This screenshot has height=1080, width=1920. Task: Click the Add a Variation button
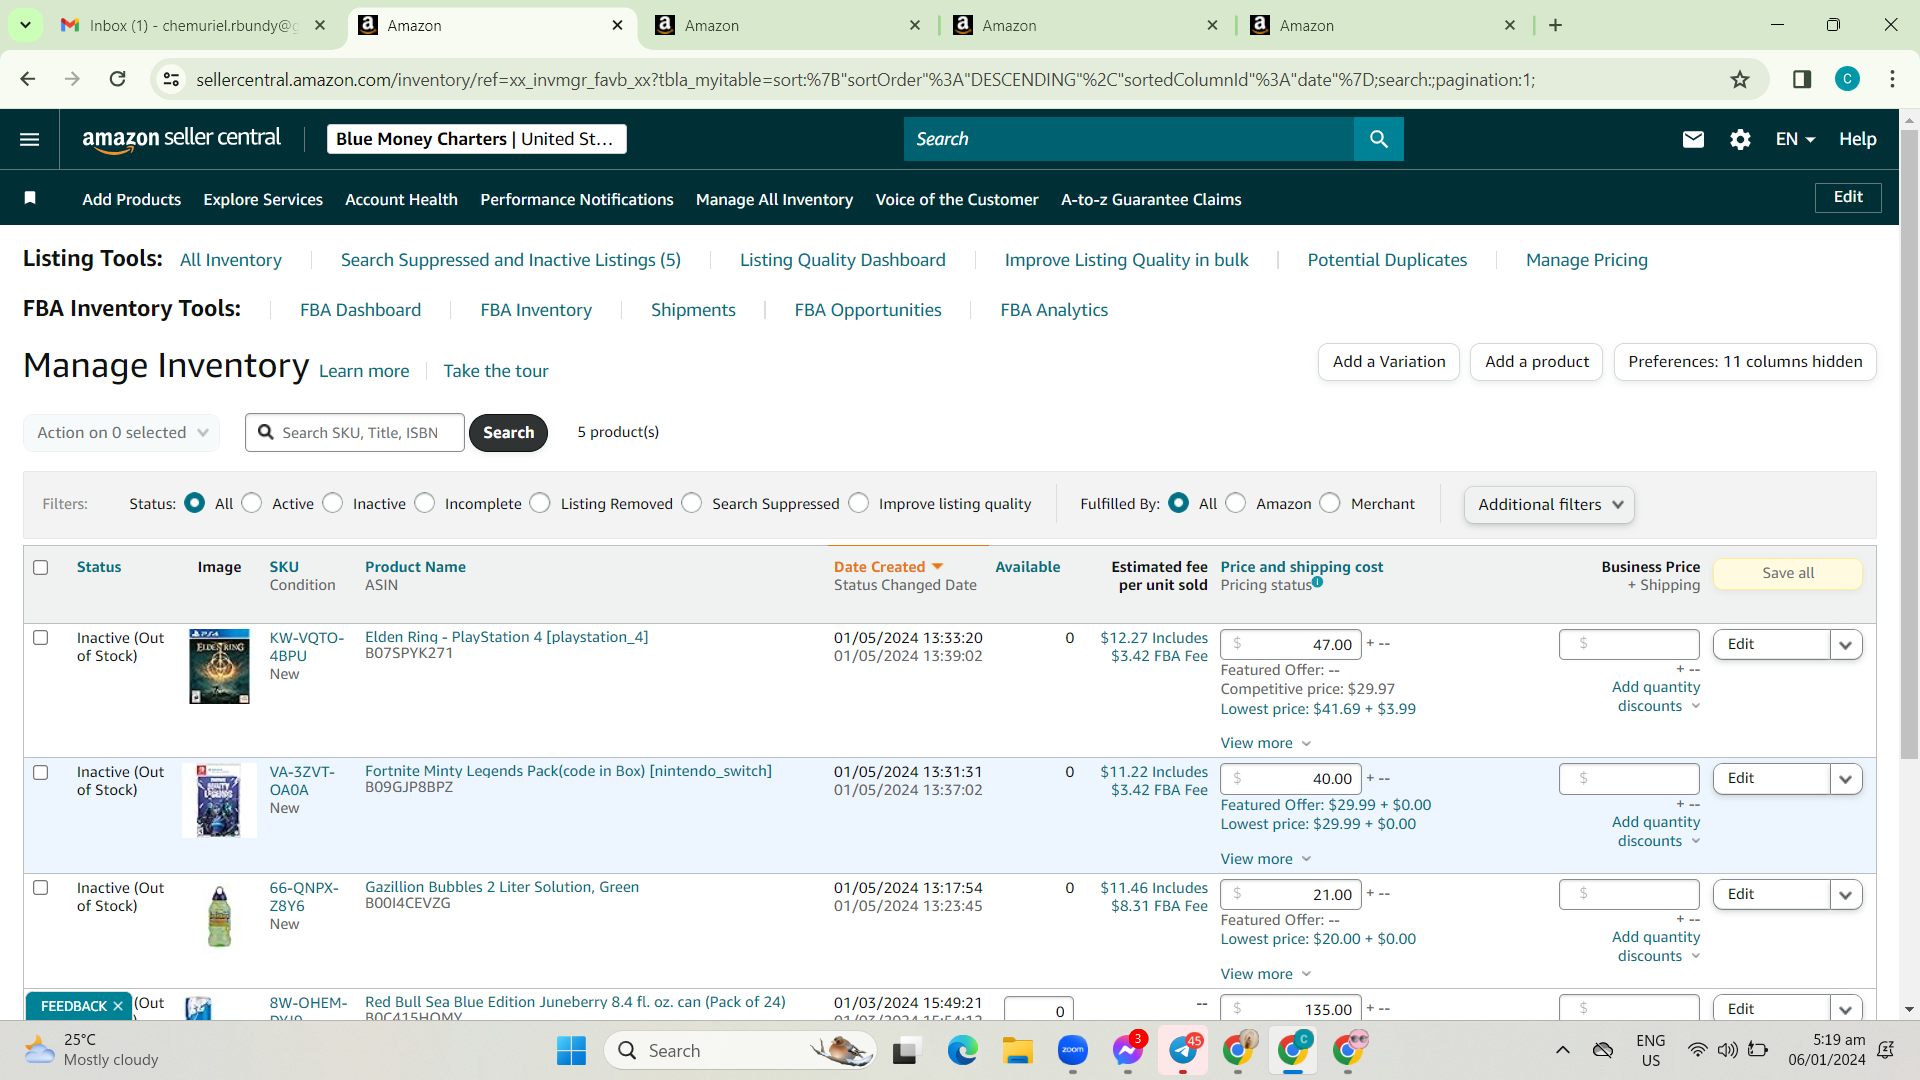(1389, 362)
